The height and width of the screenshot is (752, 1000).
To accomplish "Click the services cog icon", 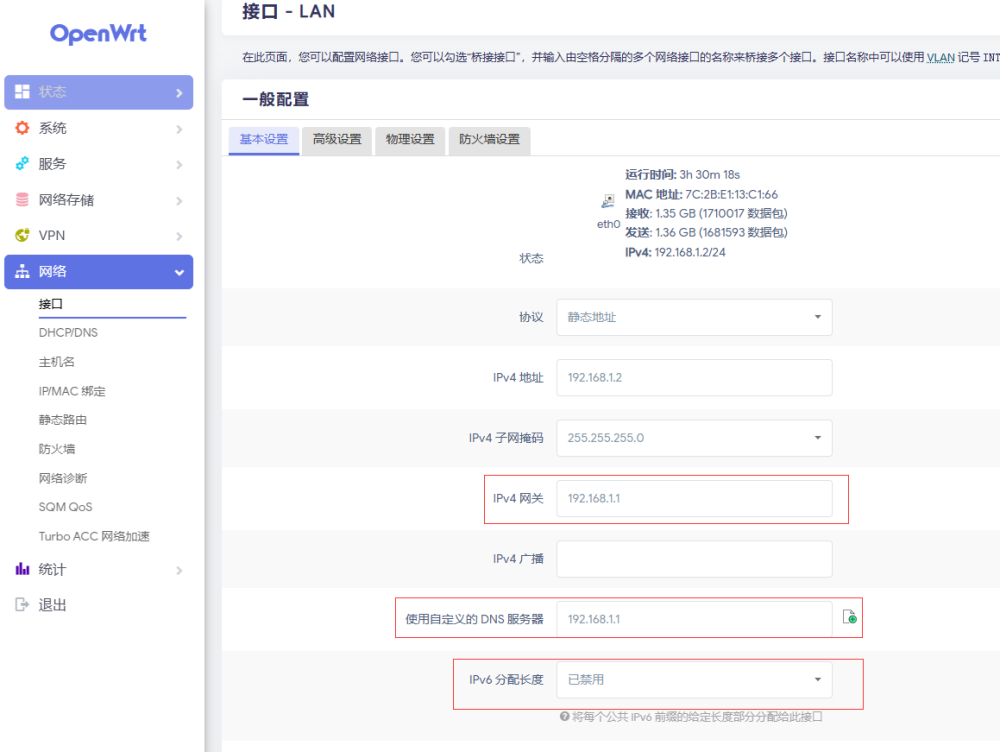I will coord(22,164).
